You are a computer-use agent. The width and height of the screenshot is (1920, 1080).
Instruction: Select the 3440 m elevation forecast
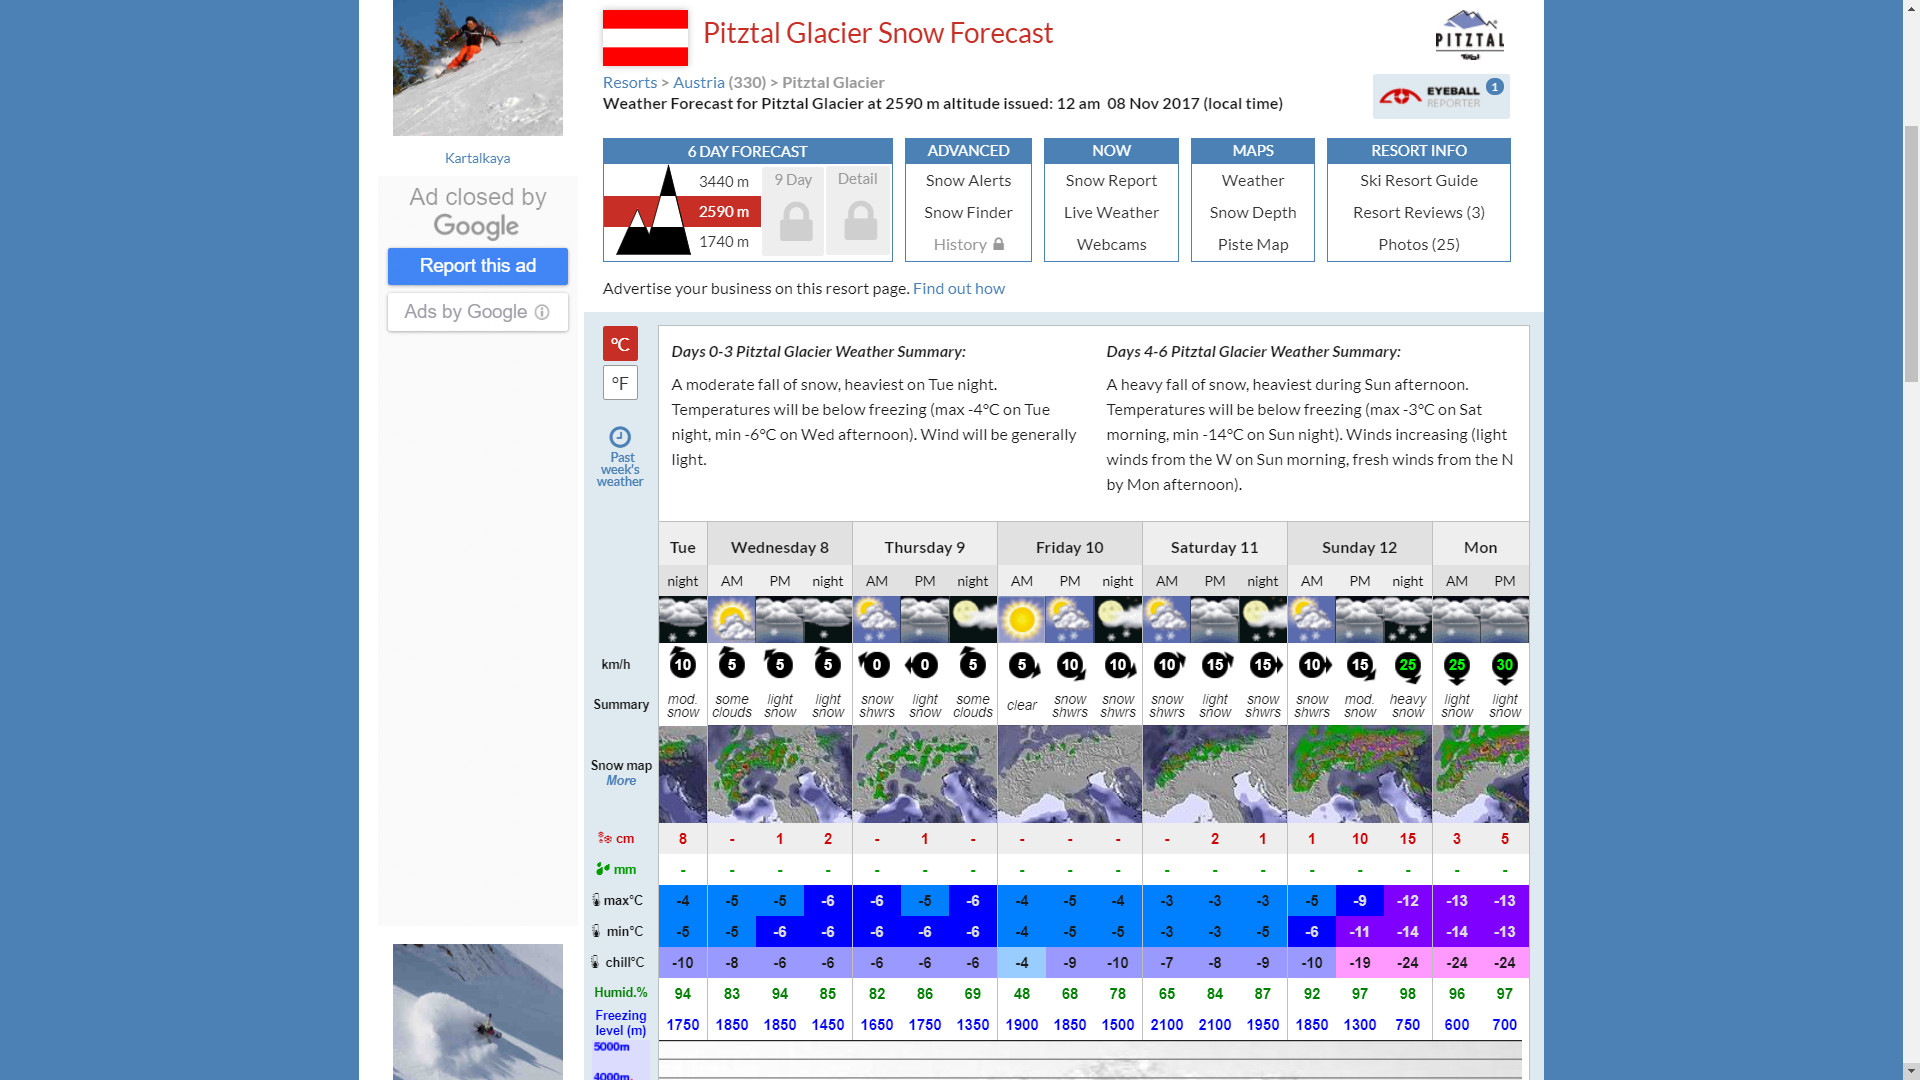(x=723, y=182)
